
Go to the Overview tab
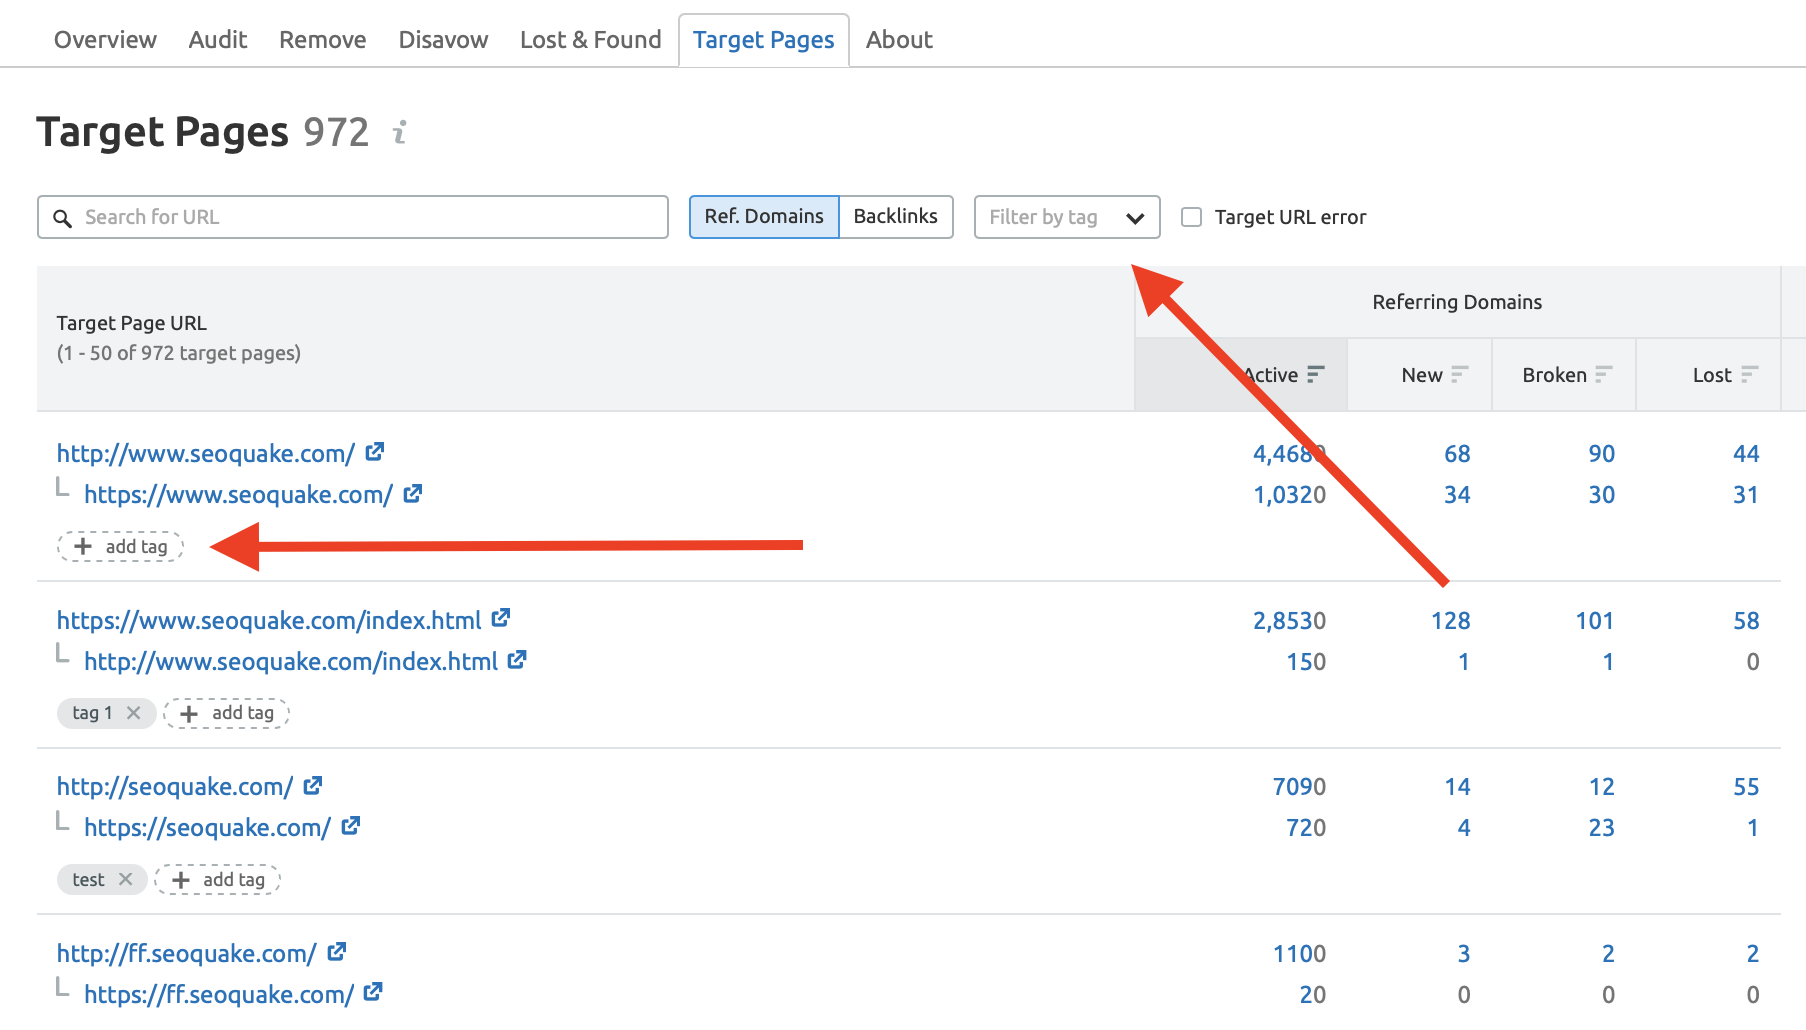point(105,40)
